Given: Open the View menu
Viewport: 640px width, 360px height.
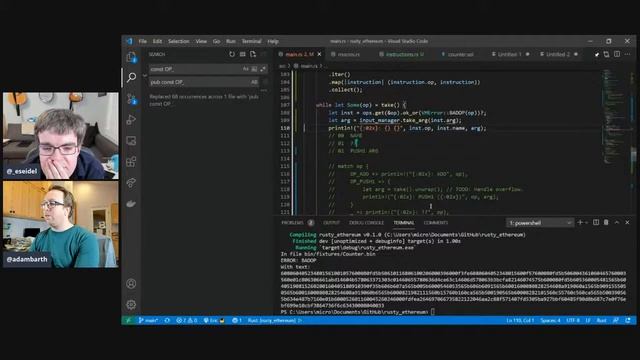Looking at the screenshot, I should point(201,41).
